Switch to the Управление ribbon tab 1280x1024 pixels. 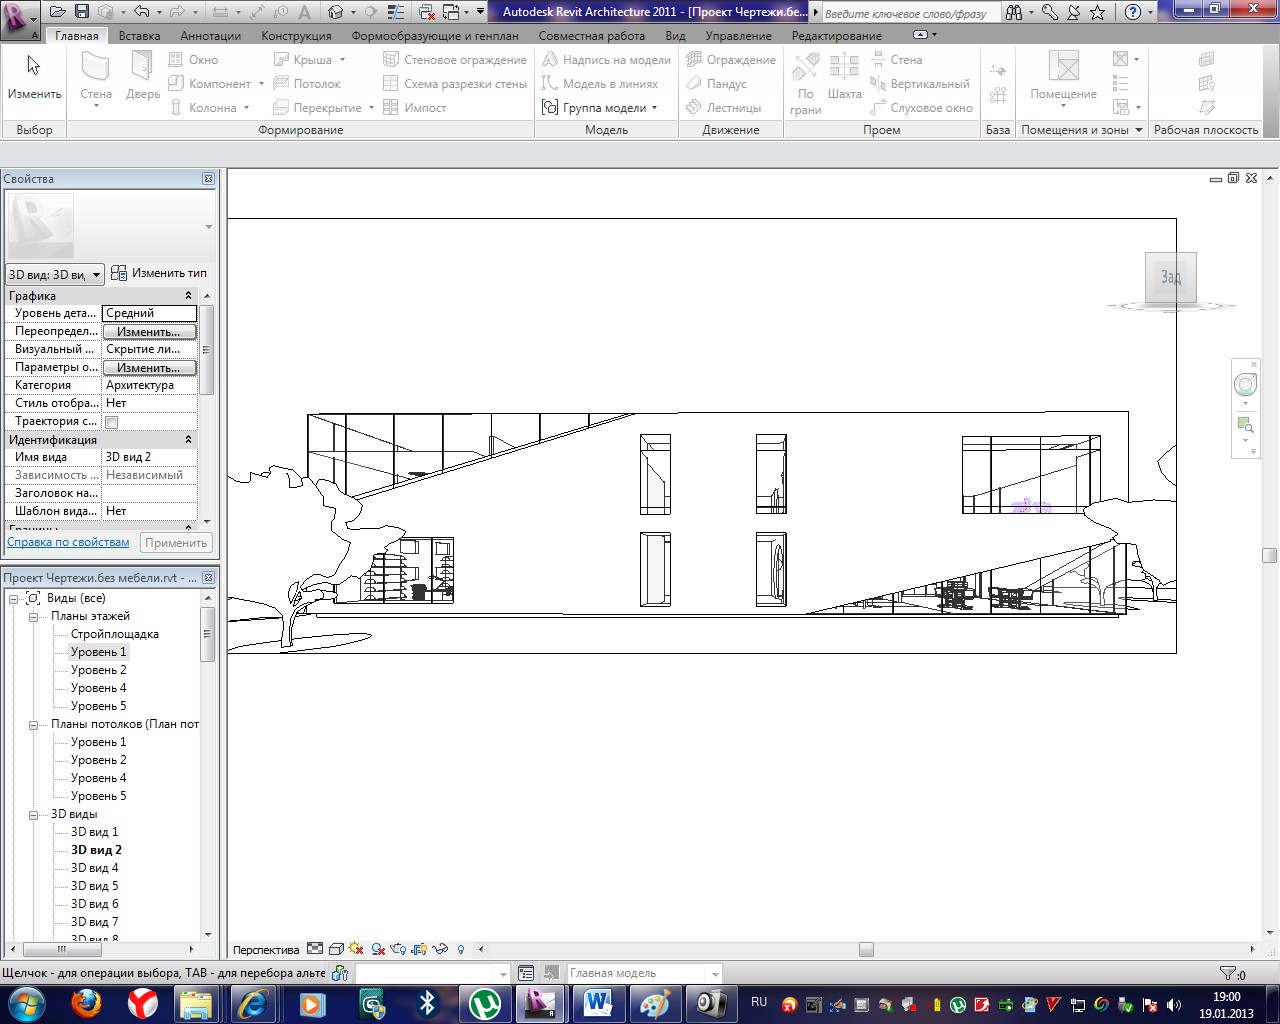coord(738,36)
